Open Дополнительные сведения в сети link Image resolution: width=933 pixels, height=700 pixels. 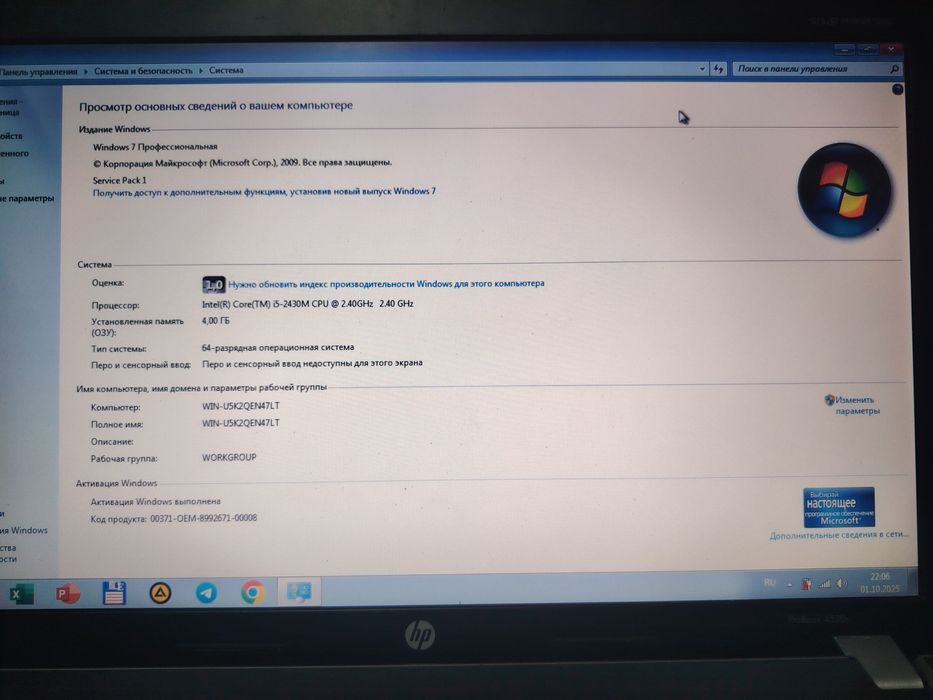pyautogui.click(x=839, y=535)
